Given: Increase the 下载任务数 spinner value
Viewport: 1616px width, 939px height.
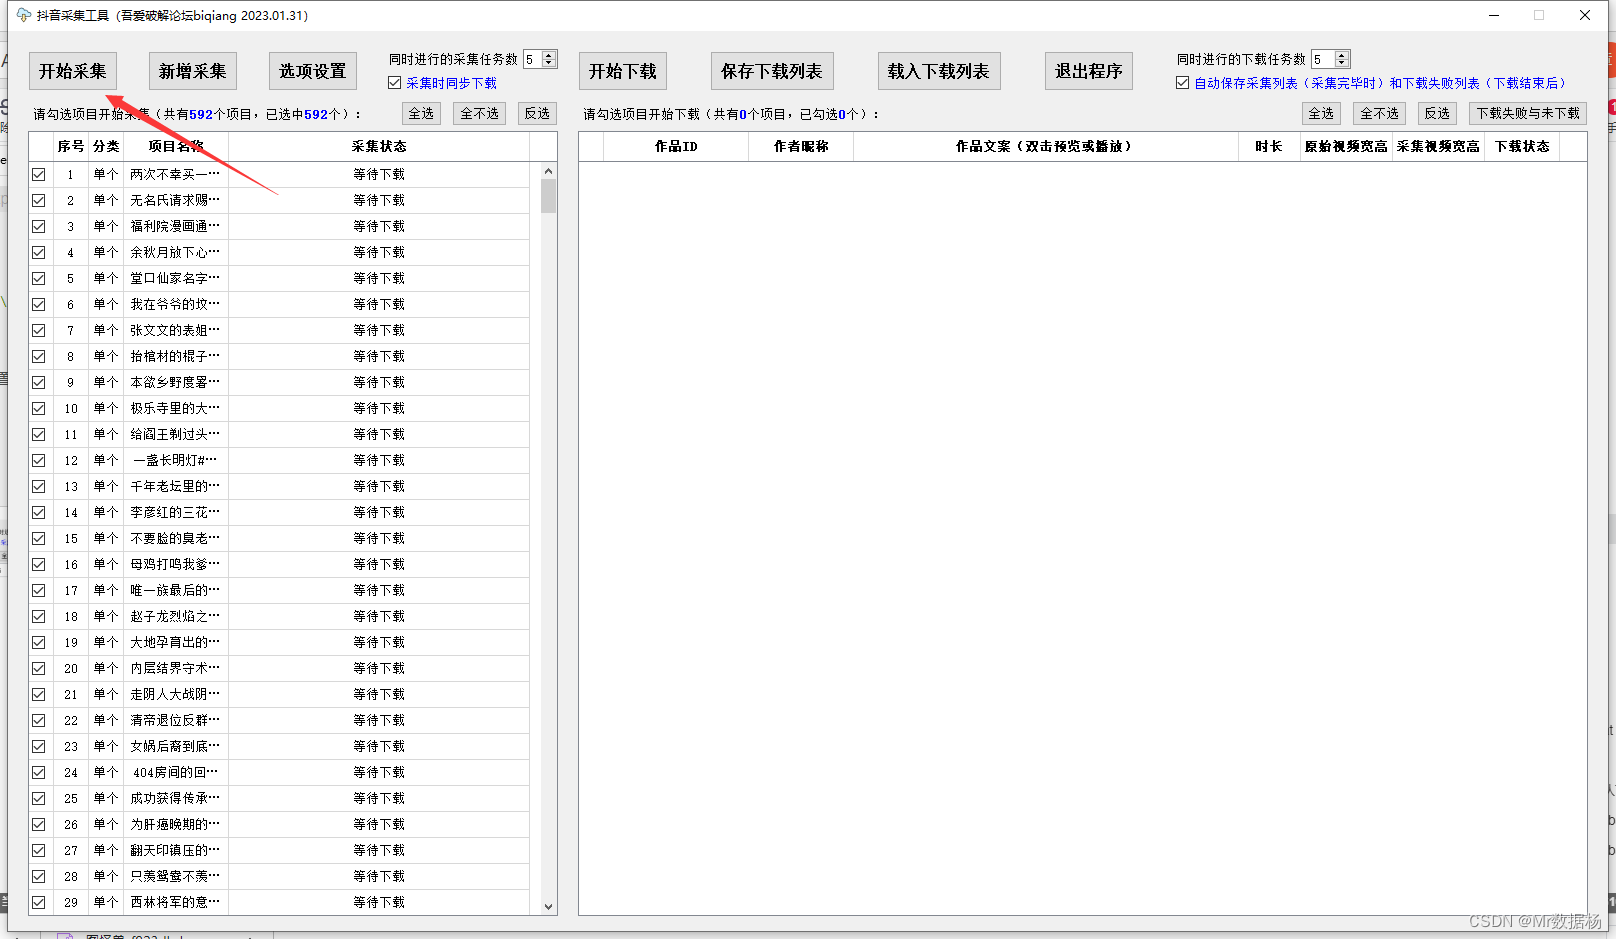Looking at the screenshot, I should coord(1343,55).
